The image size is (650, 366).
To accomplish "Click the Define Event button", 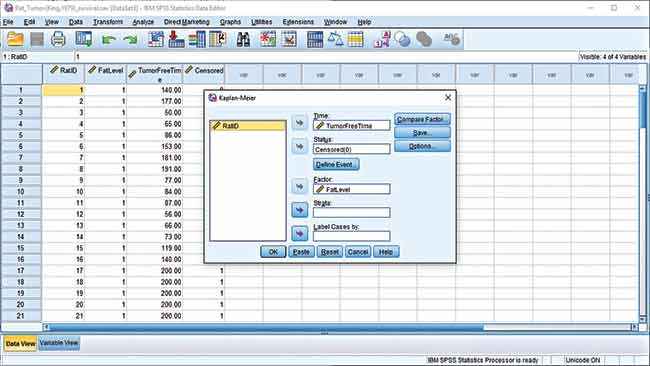I will [336, 165].
